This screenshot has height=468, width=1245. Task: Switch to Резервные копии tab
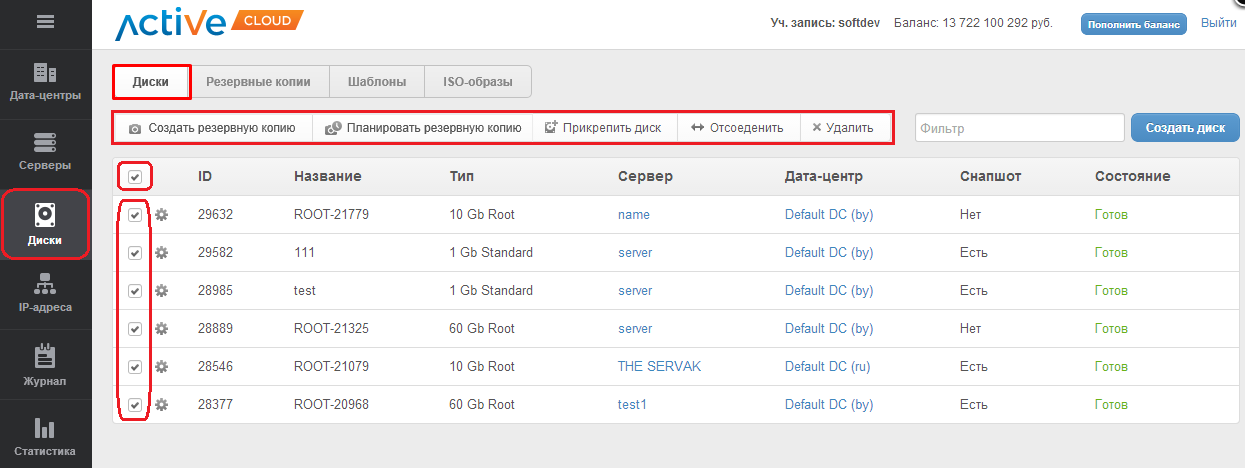pyautogui.click(x=258, y=82)
